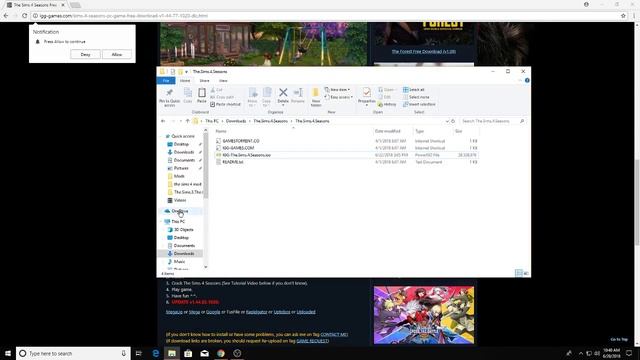This screenshot has height=360, width=640.
Task: Collapse the Quick access tree node
Action: (162, 136)
